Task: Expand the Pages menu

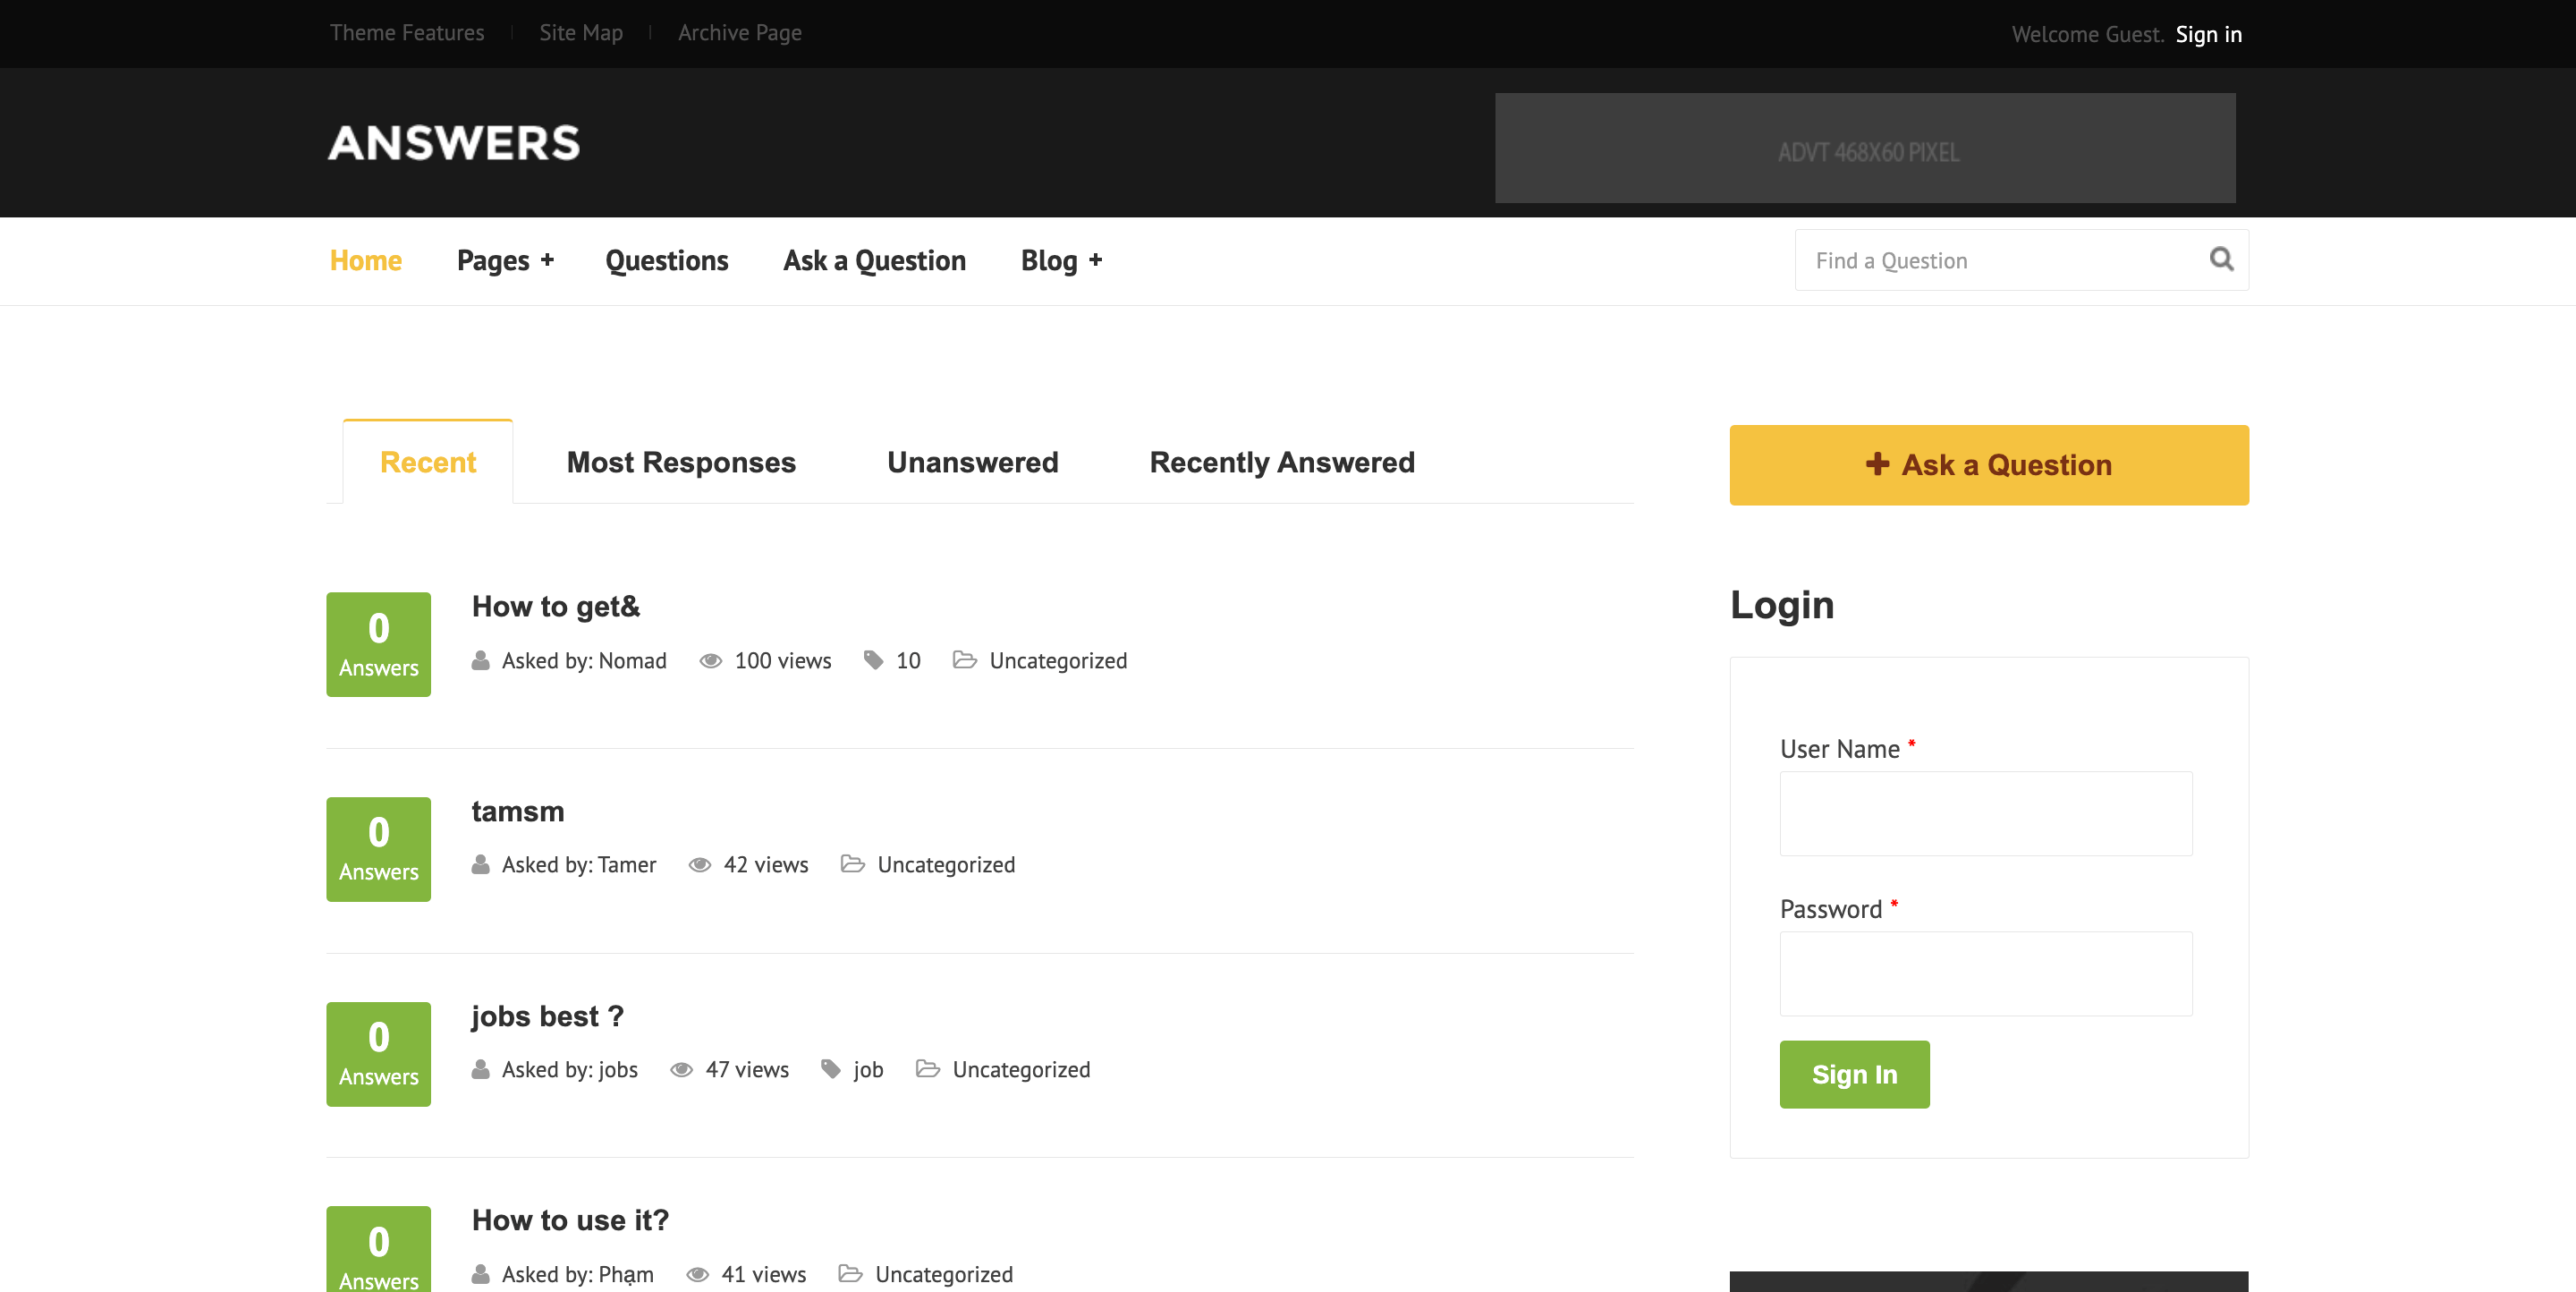Action: coord(504,260)
